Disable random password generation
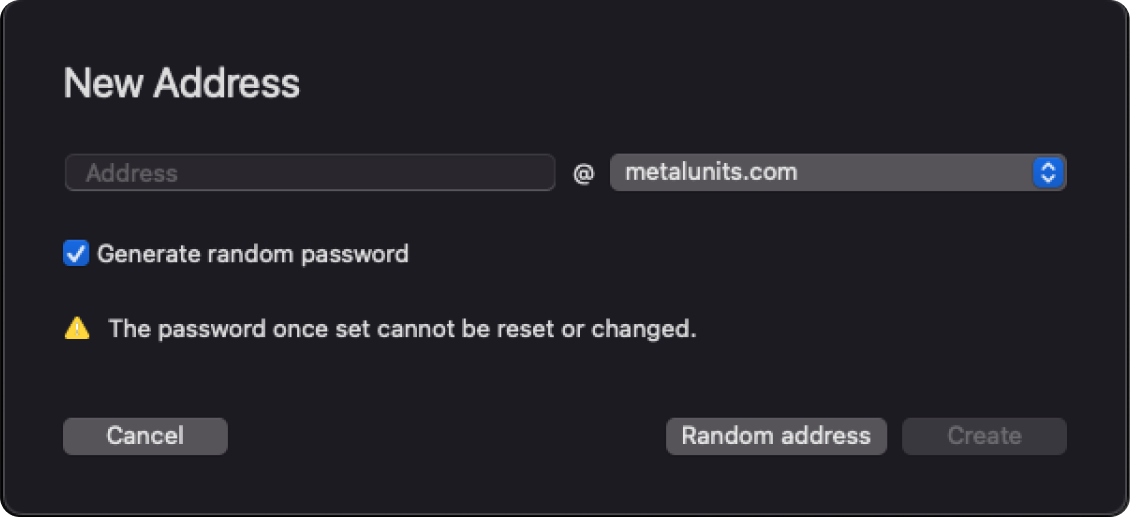The height and width of the screenshot is (517, 1130). pyautogui.click(x=76, y=253)
